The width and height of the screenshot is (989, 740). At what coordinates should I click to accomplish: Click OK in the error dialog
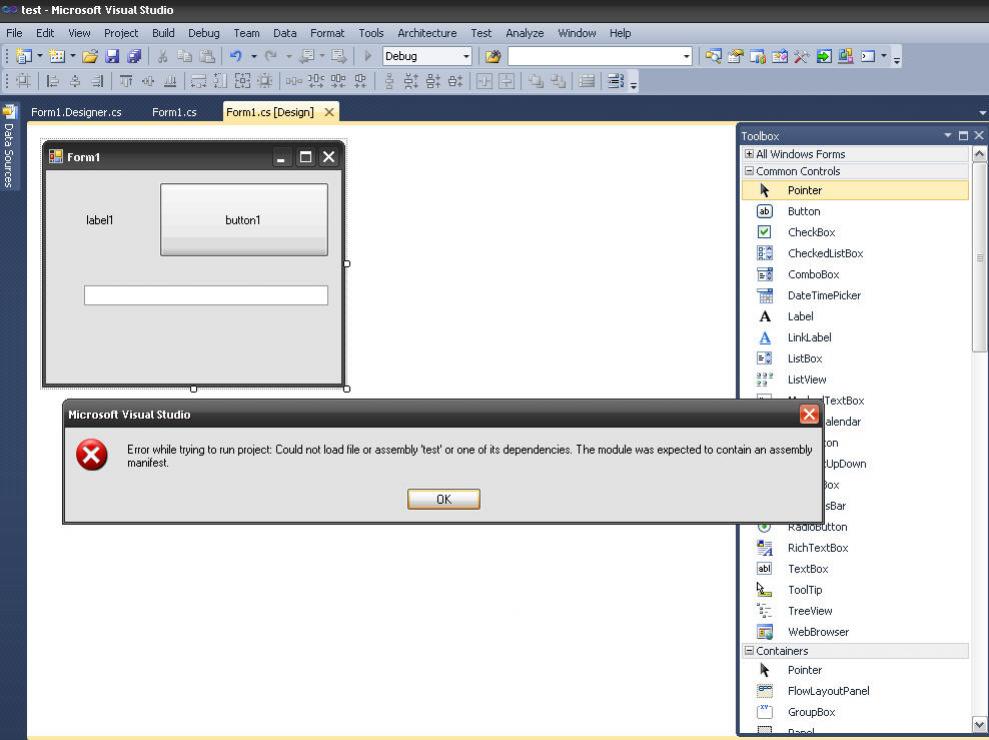[x=443, y=499]
